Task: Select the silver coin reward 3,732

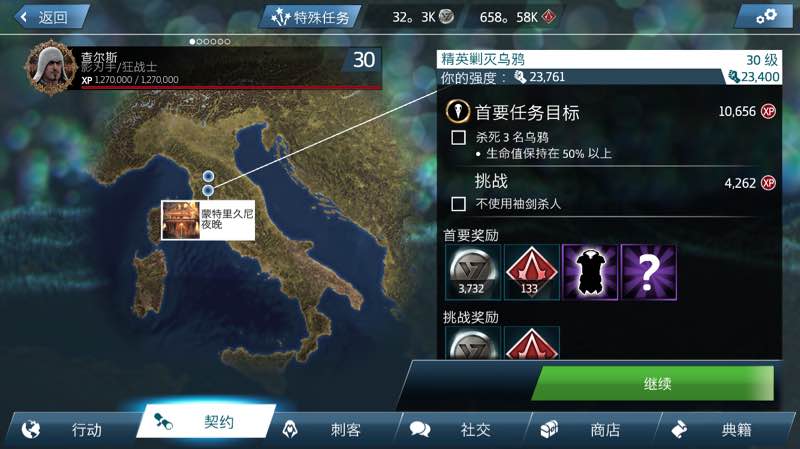Action: 473,272
